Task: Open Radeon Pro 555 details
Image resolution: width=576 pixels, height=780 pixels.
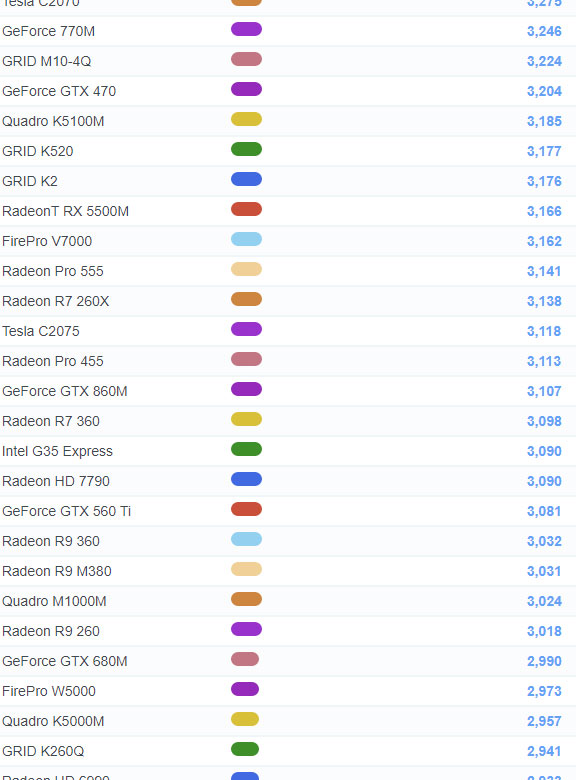Action: point(53,271)
